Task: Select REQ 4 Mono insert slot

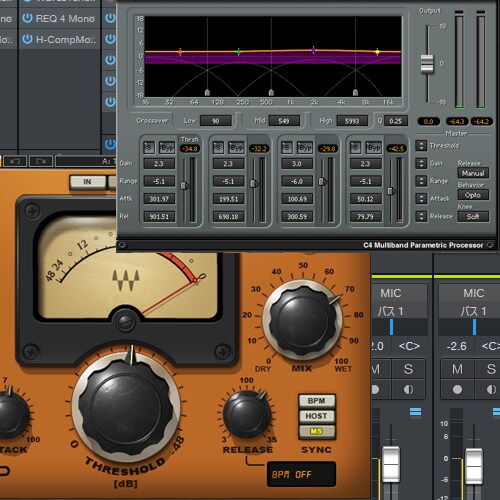Action: [59, 18]
